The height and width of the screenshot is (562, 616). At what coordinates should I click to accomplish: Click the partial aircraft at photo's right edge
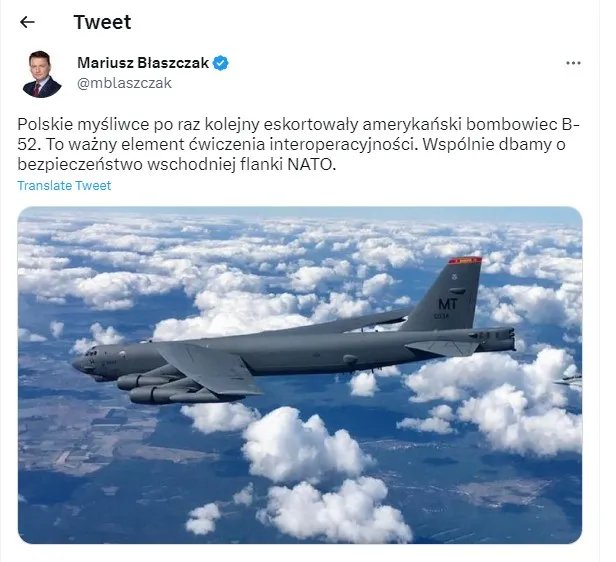coord(570,380)
